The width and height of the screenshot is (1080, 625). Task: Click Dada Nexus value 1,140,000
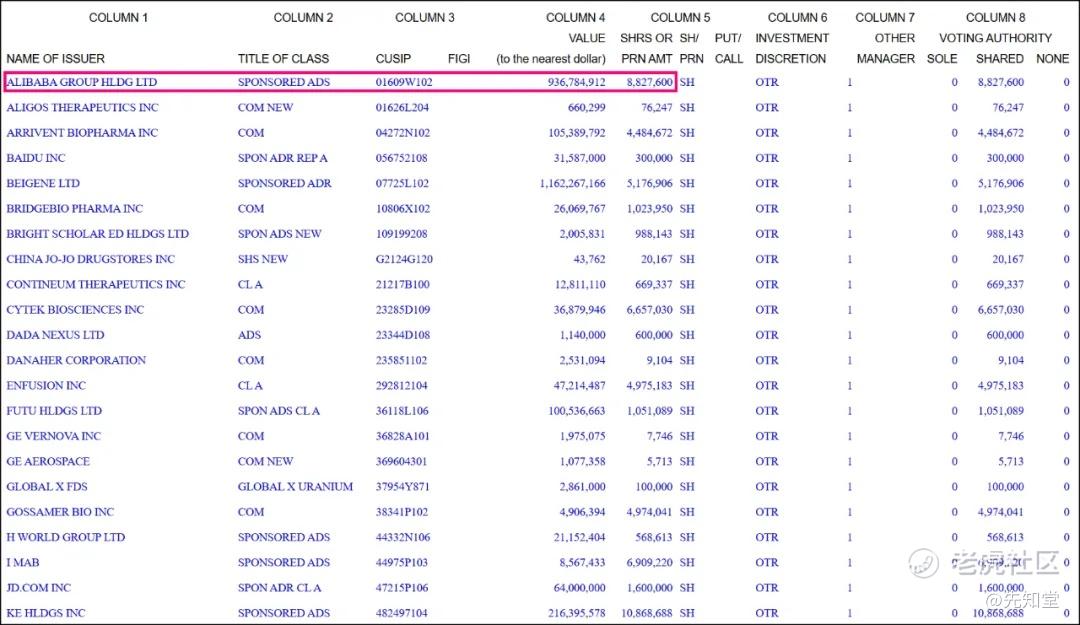[583, 335]
